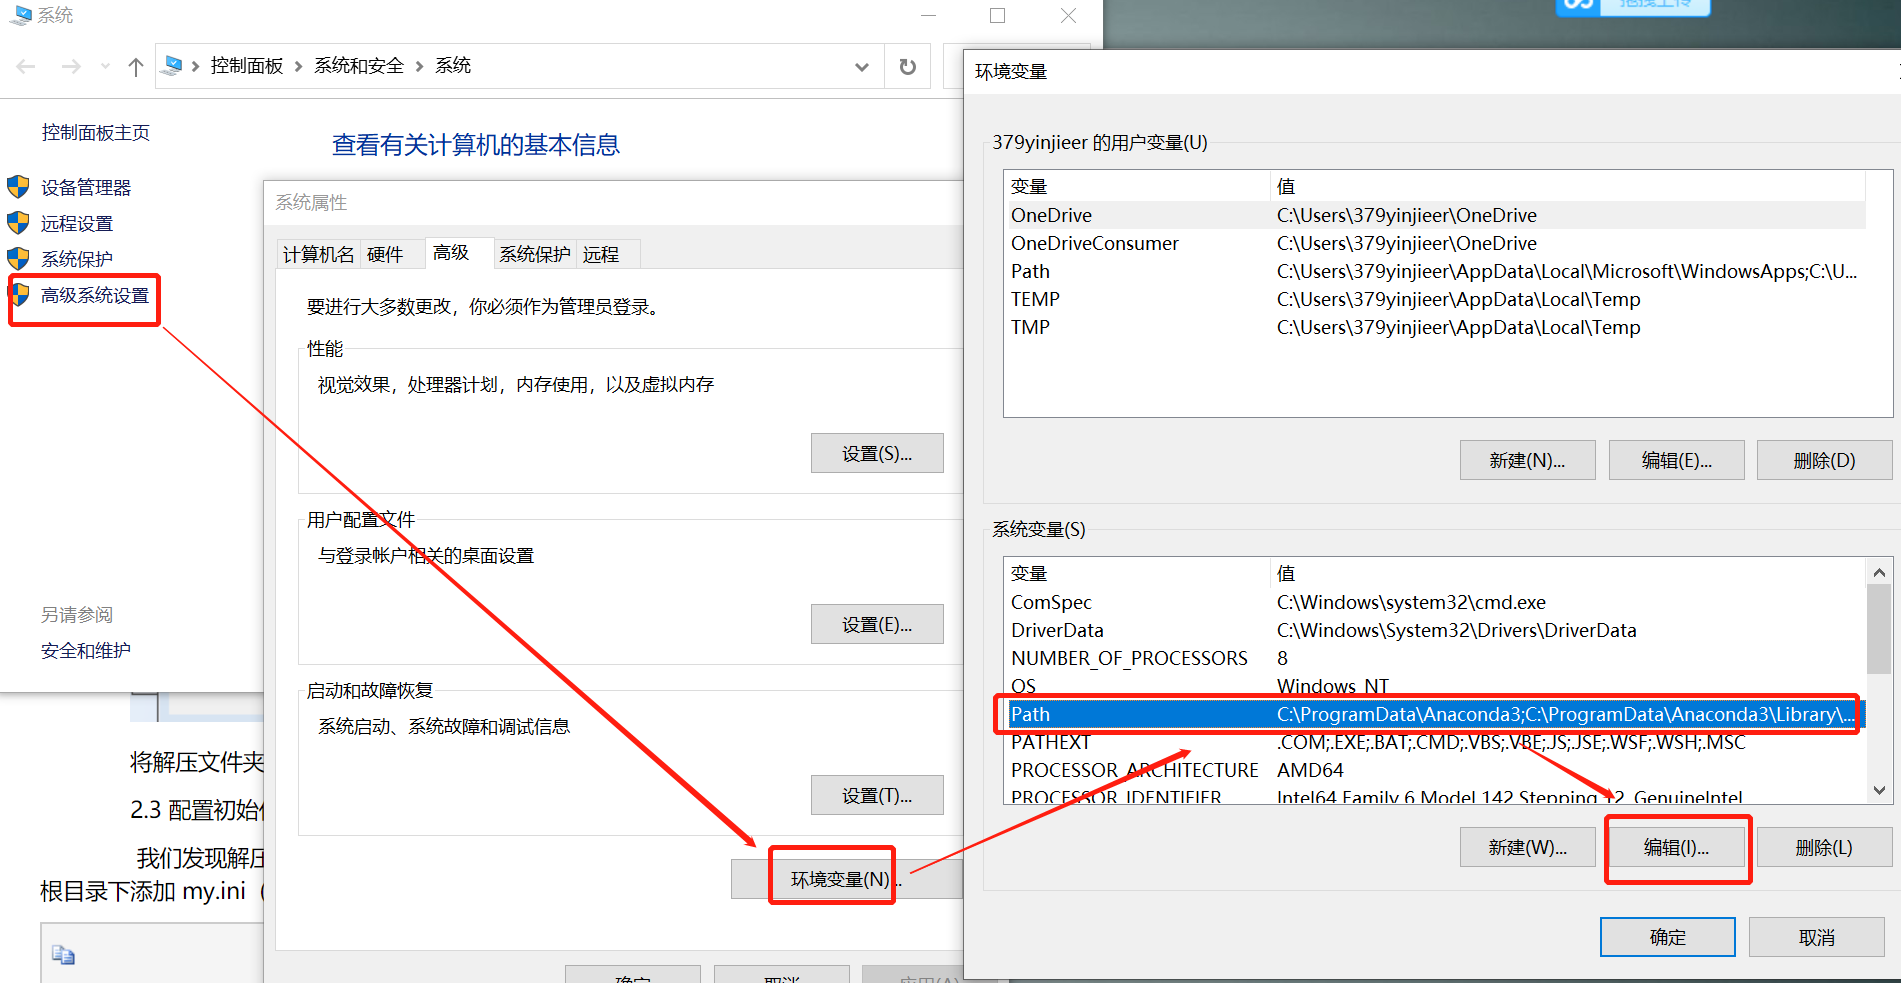Click 设置(S) performance button
This screenshot has height=983, width=1901.
[877, 454]
